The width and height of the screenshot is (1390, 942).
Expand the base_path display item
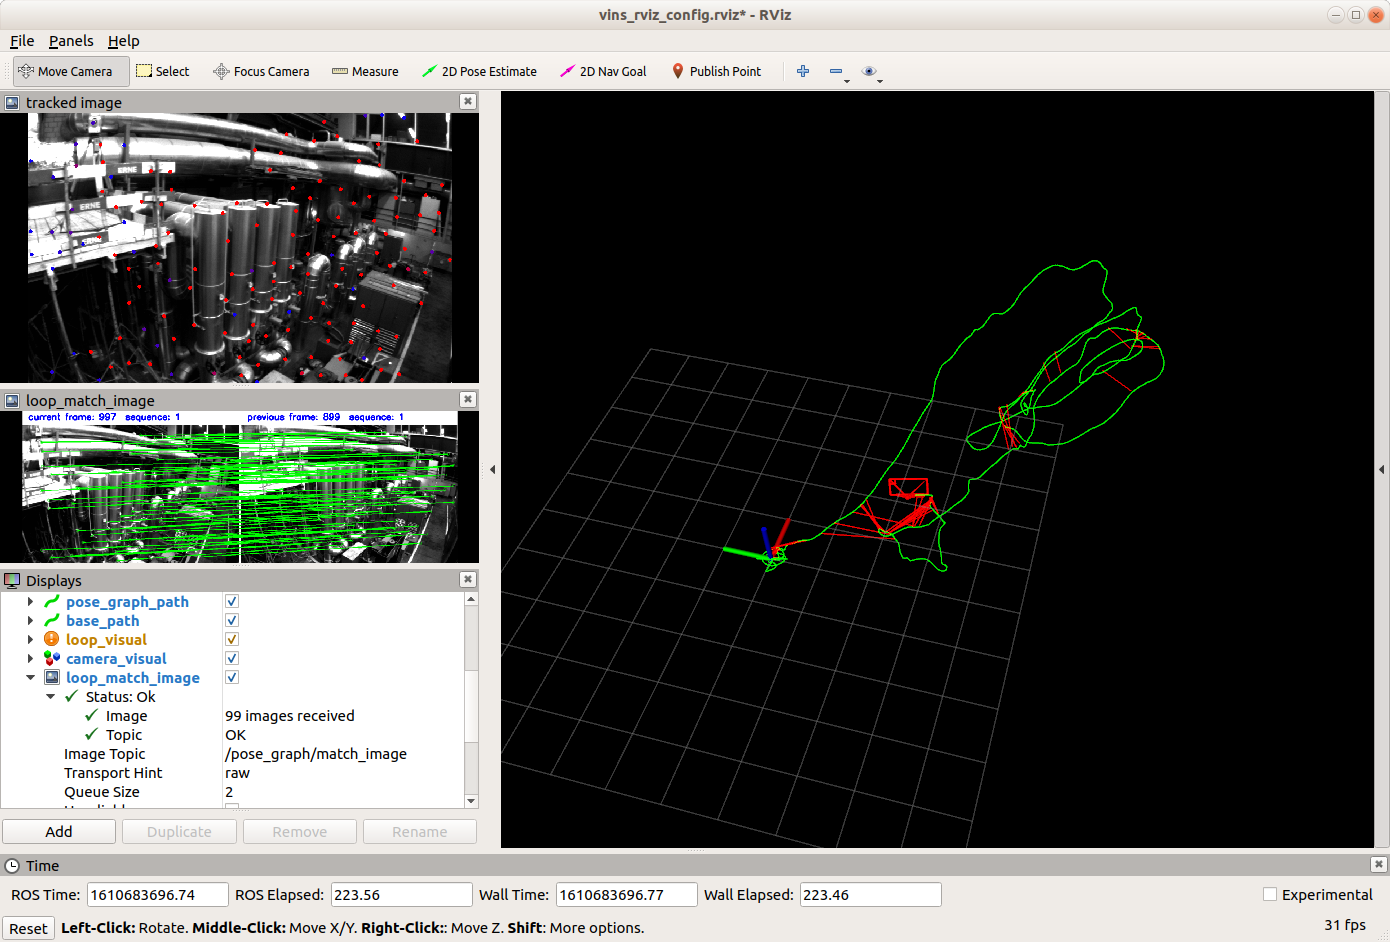click(x=30, y=621)
